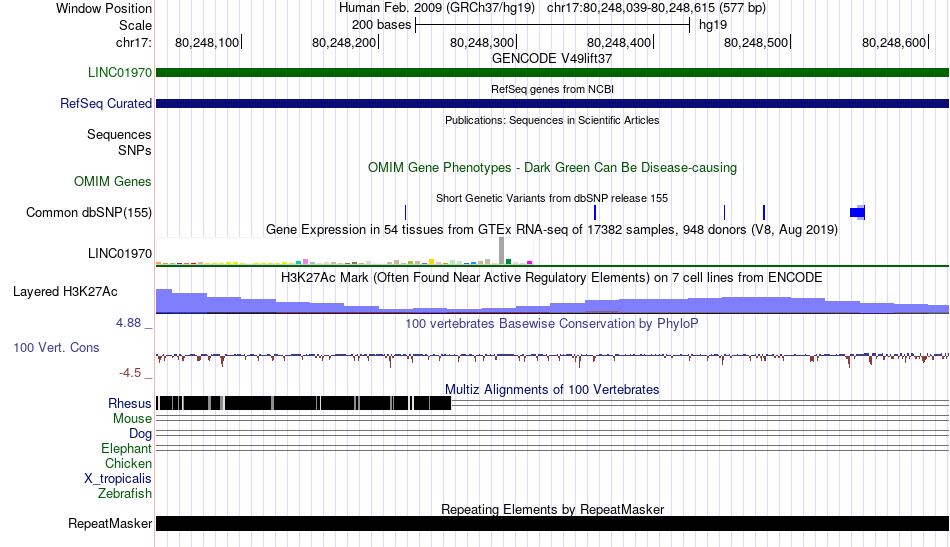The height and width of the screenshot is (547, 950).
Task: Click the Scale label
Action: [135, 25]
